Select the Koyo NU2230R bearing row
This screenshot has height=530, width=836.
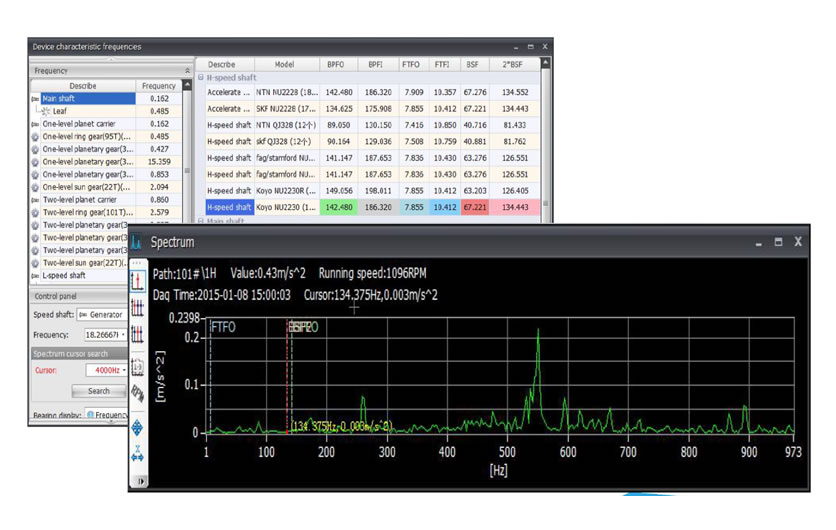click(x=372, y=191)
